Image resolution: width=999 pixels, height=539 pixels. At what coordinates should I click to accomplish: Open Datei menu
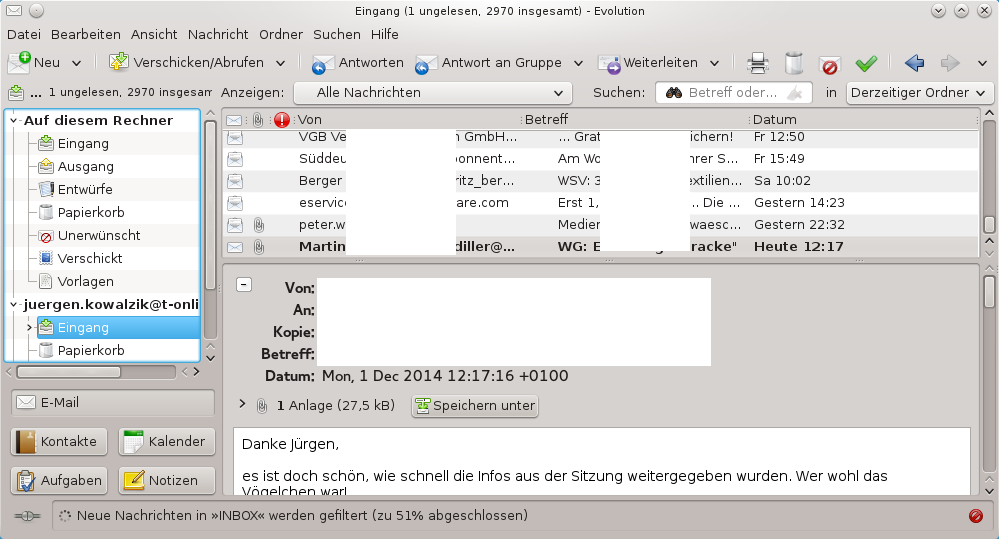tap(24, 34)
